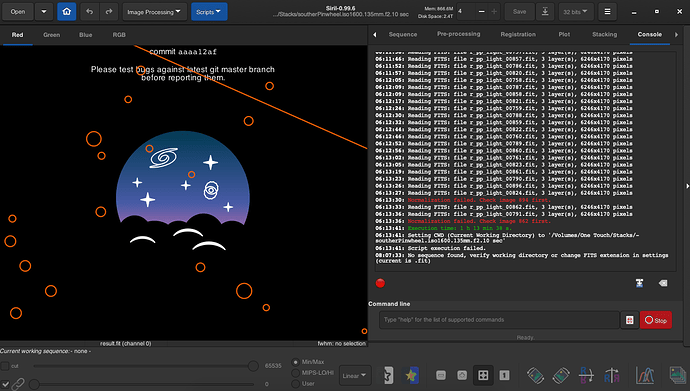Image resolution: width=690 pixels, height=391 pixels.
Task: Collapse the right panel with edge arrow
Action: click(687, 186)
